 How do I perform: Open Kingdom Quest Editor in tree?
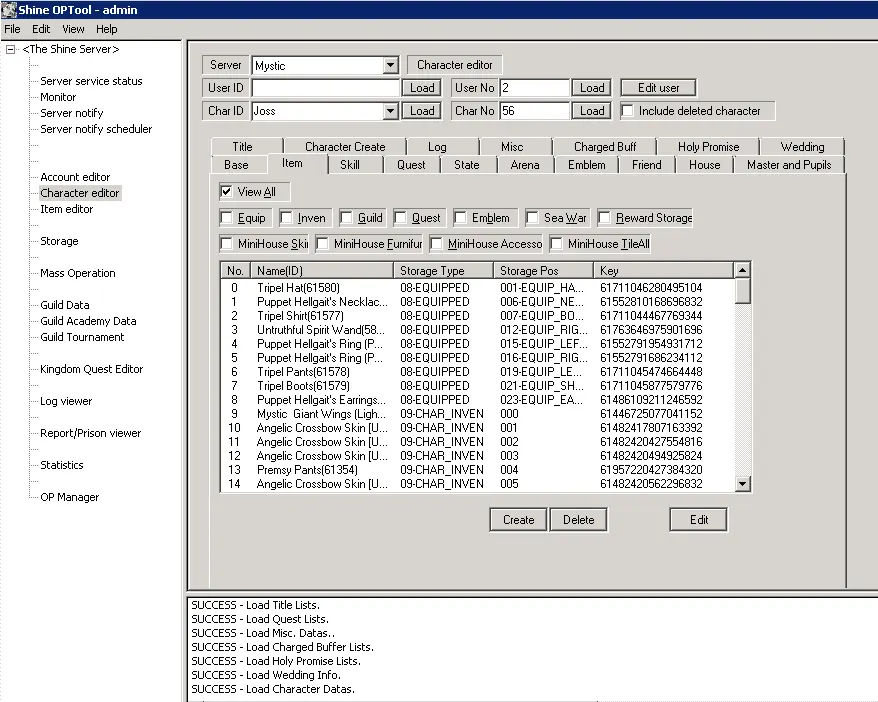[x=91, y=369]
